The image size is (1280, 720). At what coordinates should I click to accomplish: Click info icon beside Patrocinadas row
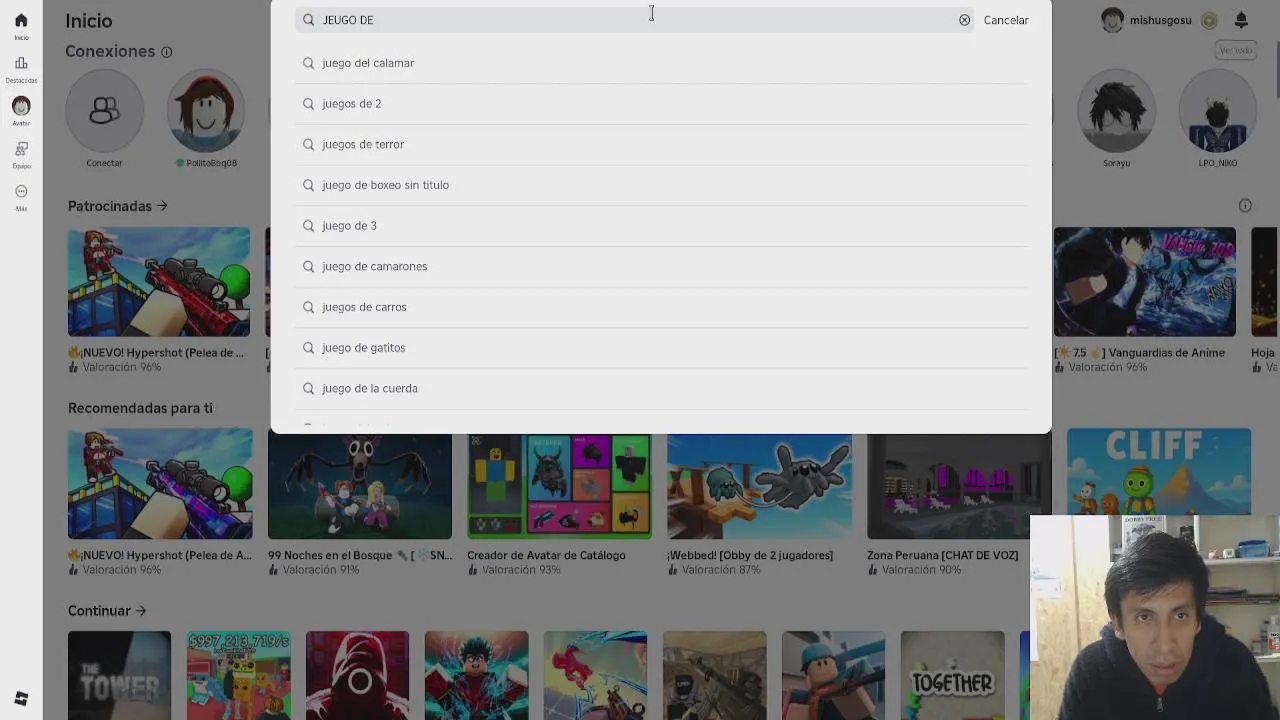pyautogui.click(x=1245, y=206)
